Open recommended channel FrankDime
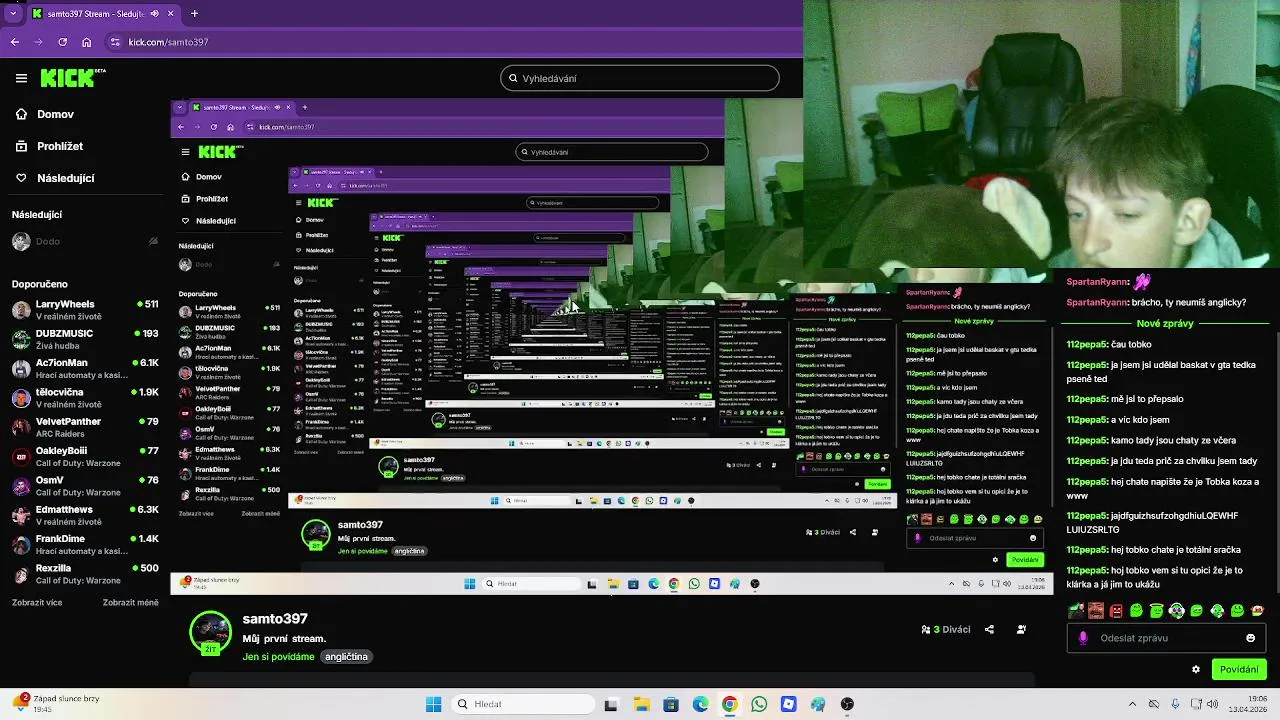The width and height of the screenshot is (1280, 720). click(85, 544)
